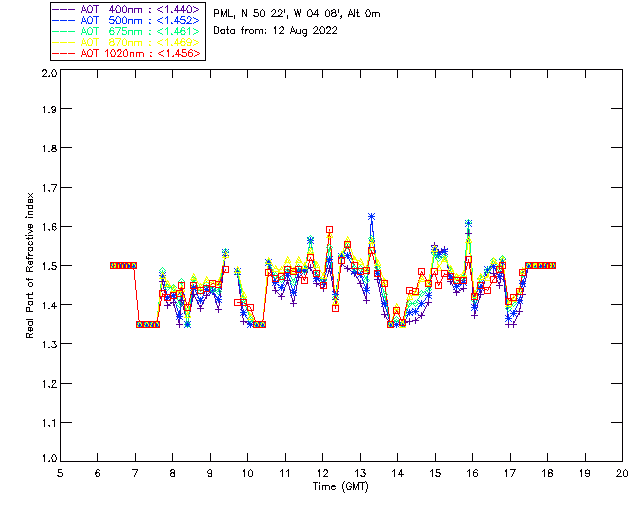Click the y-axis value 2.0
Image resolution: width=640 pixels, height=512 pixels.
tap(49, 73)
